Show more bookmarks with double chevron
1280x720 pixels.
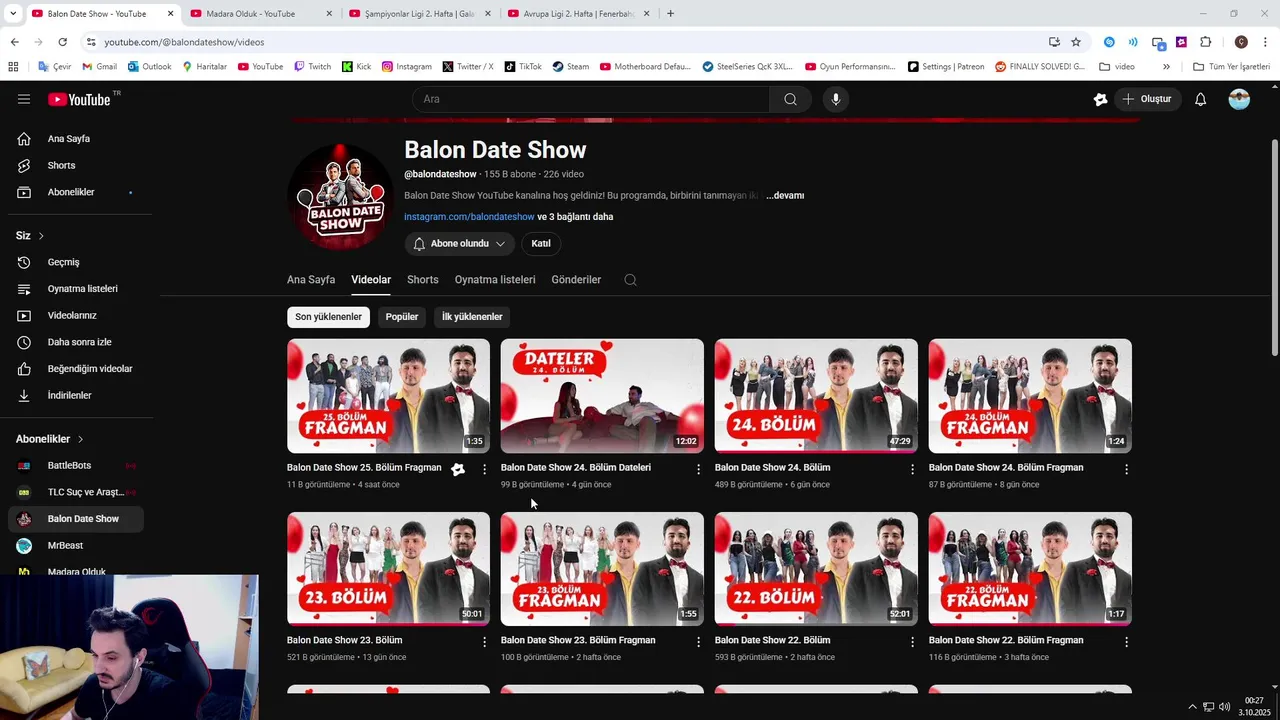[1166, 67]
